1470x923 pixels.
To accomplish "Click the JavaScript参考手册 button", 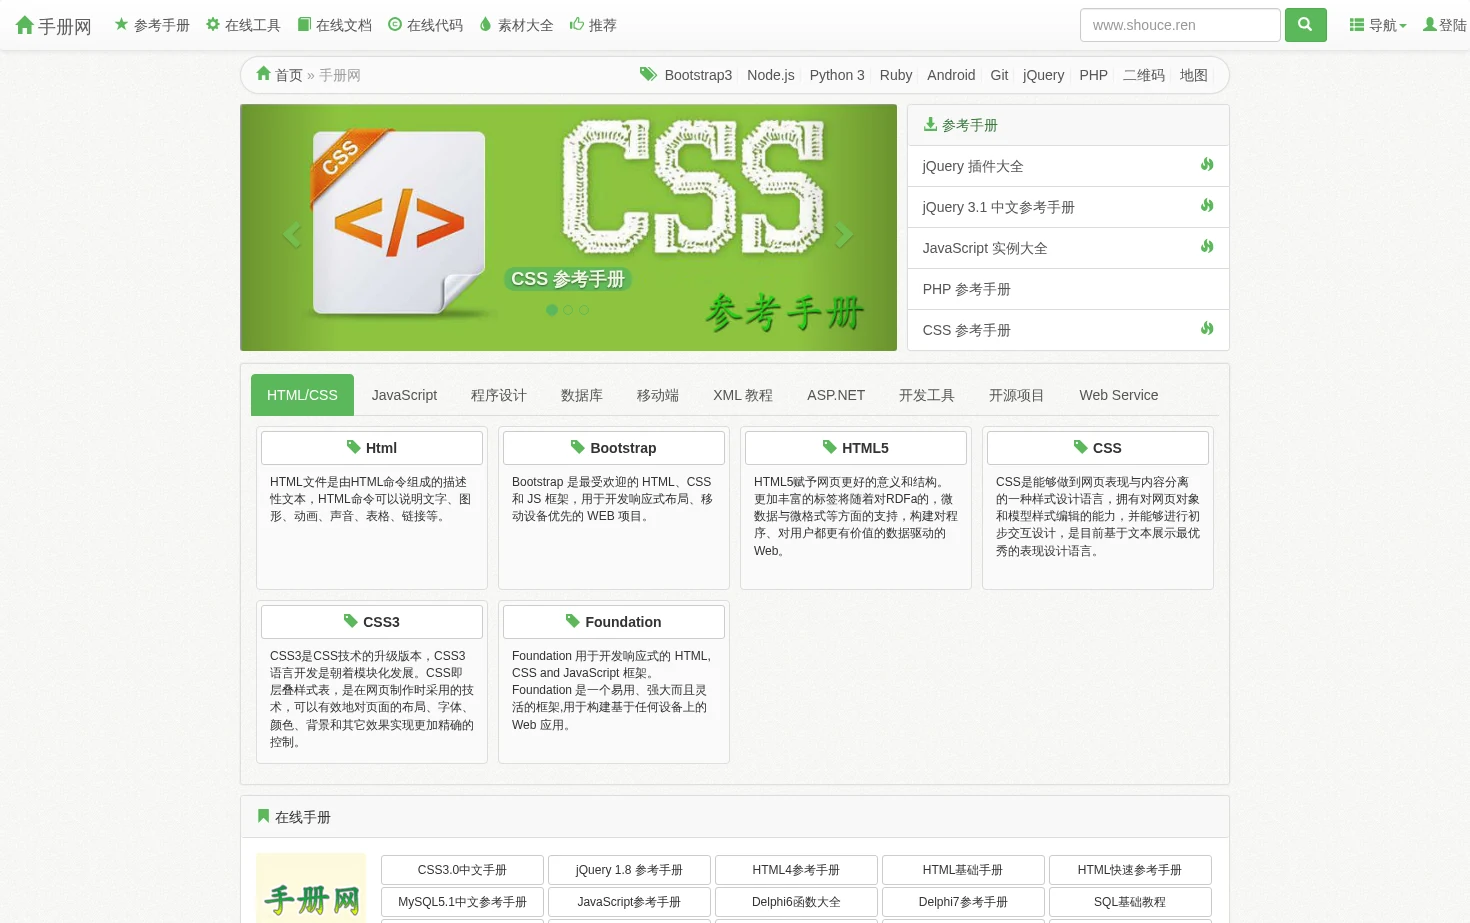I will pyautogui.click(x=629, y=902).
